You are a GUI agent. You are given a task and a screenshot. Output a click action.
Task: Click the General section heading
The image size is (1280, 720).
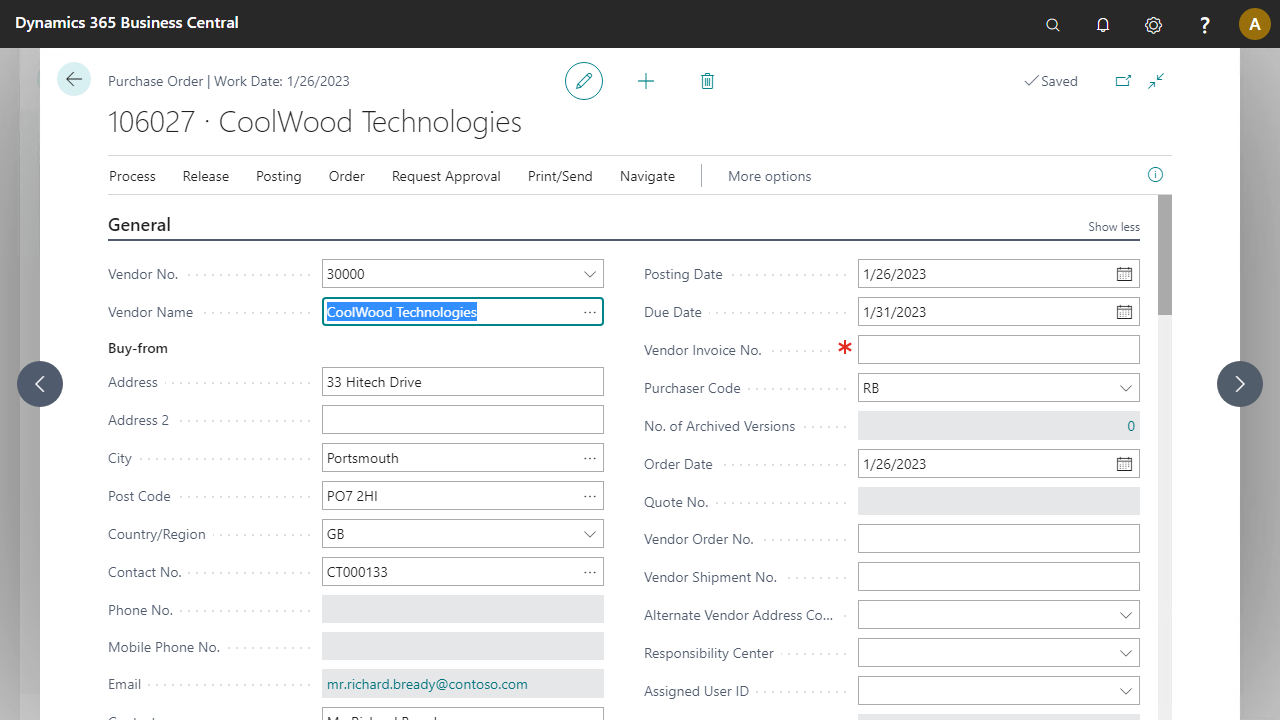click(x=139, y=225)
